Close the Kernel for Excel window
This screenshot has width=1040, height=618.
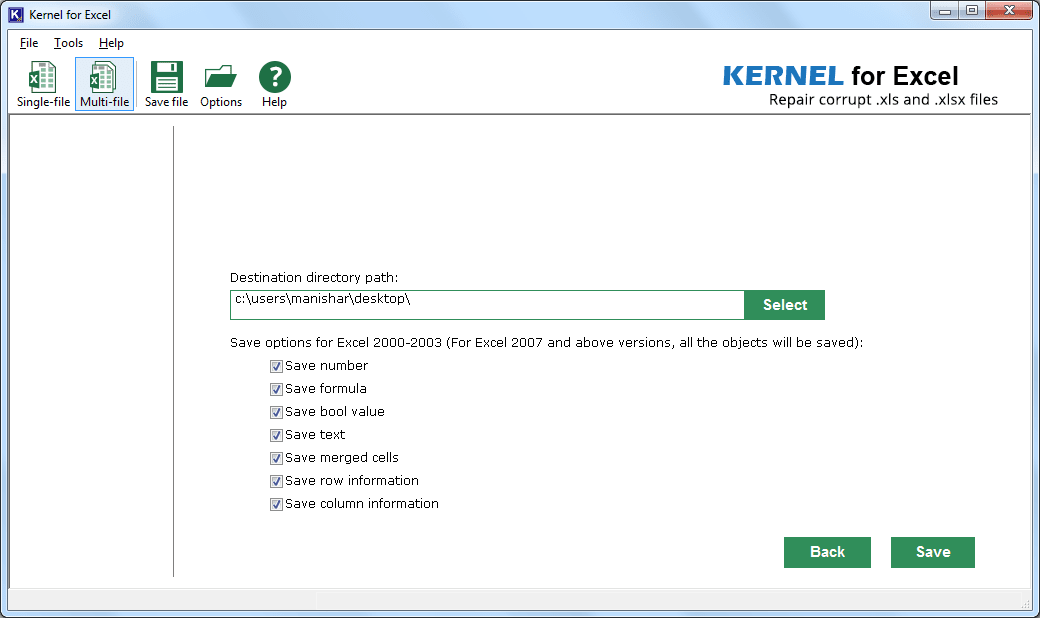1009,11
